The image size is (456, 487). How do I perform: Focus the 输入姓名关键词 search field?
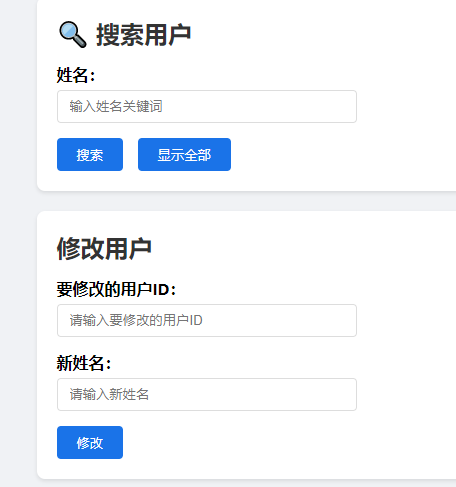coord(207,106)
